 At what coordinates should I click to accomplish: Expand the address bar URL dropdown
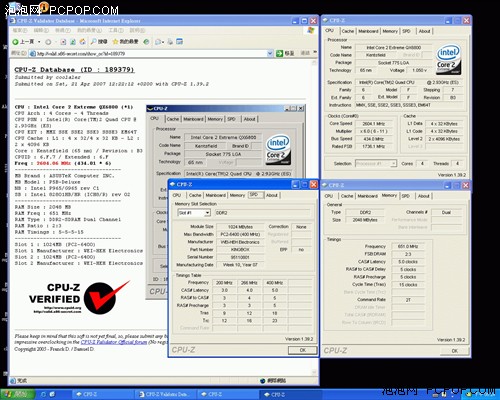(x=270, y=53)
